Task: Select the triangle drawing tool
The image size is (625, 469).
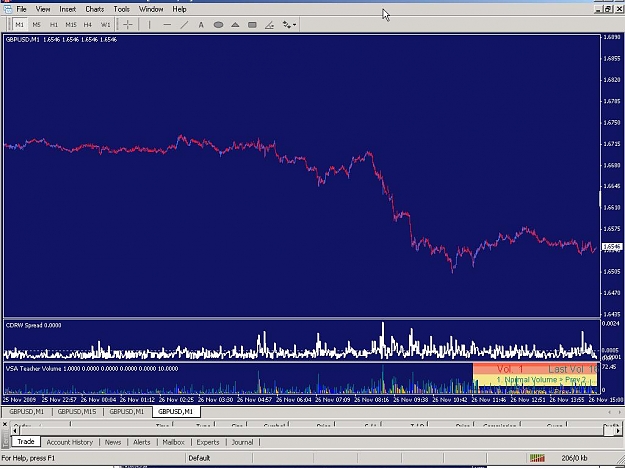Action: click(235, 25)
